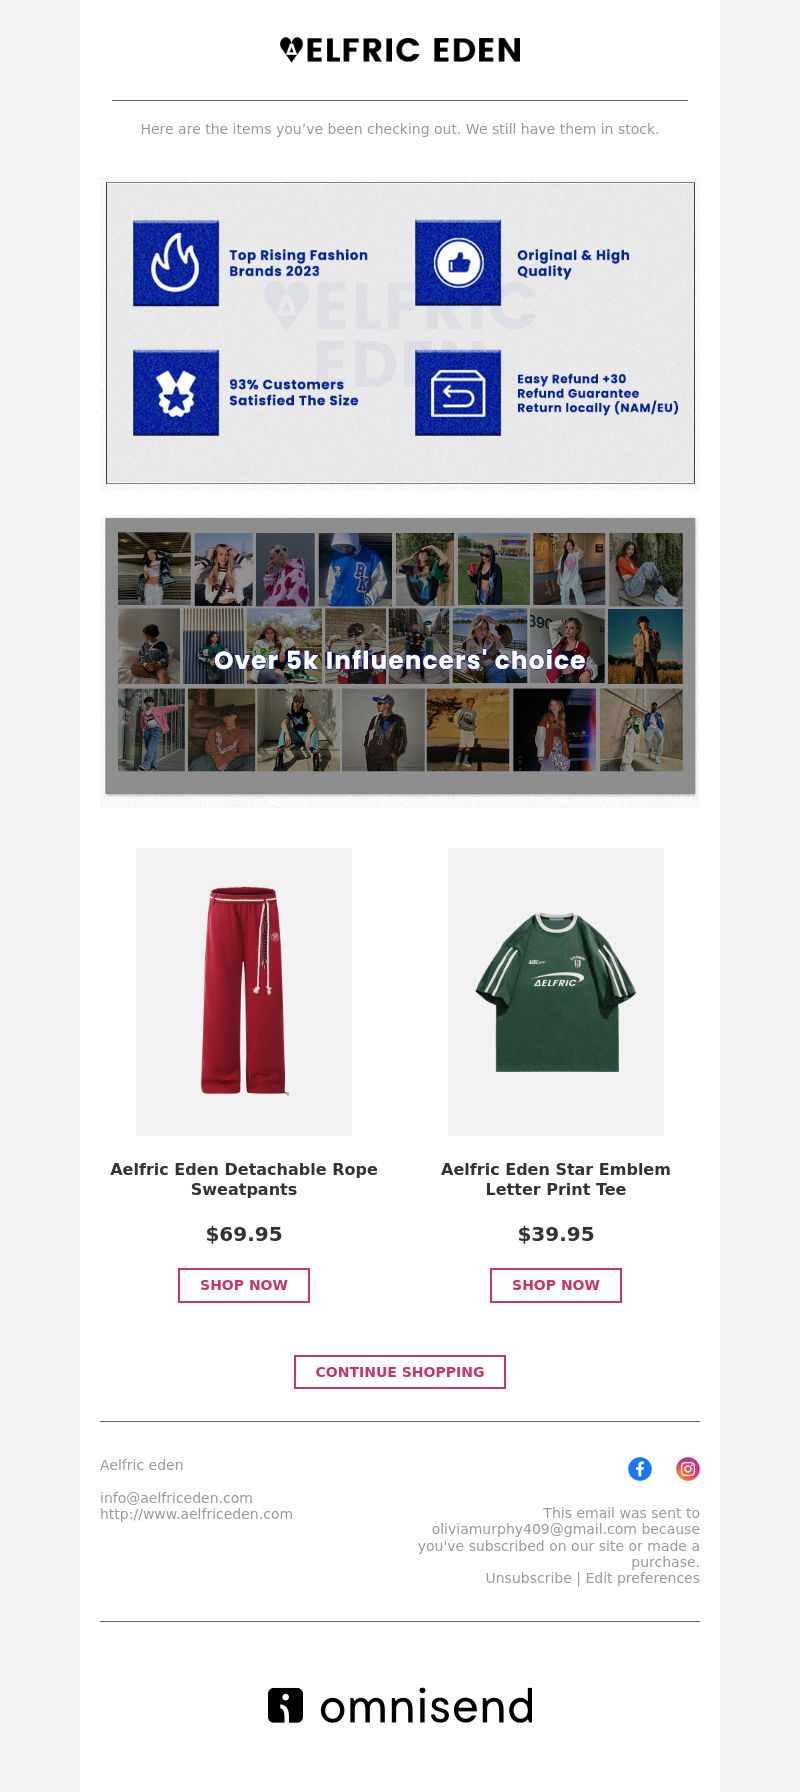Click the Aelfric Eden heart logo header

pos(400,50)
